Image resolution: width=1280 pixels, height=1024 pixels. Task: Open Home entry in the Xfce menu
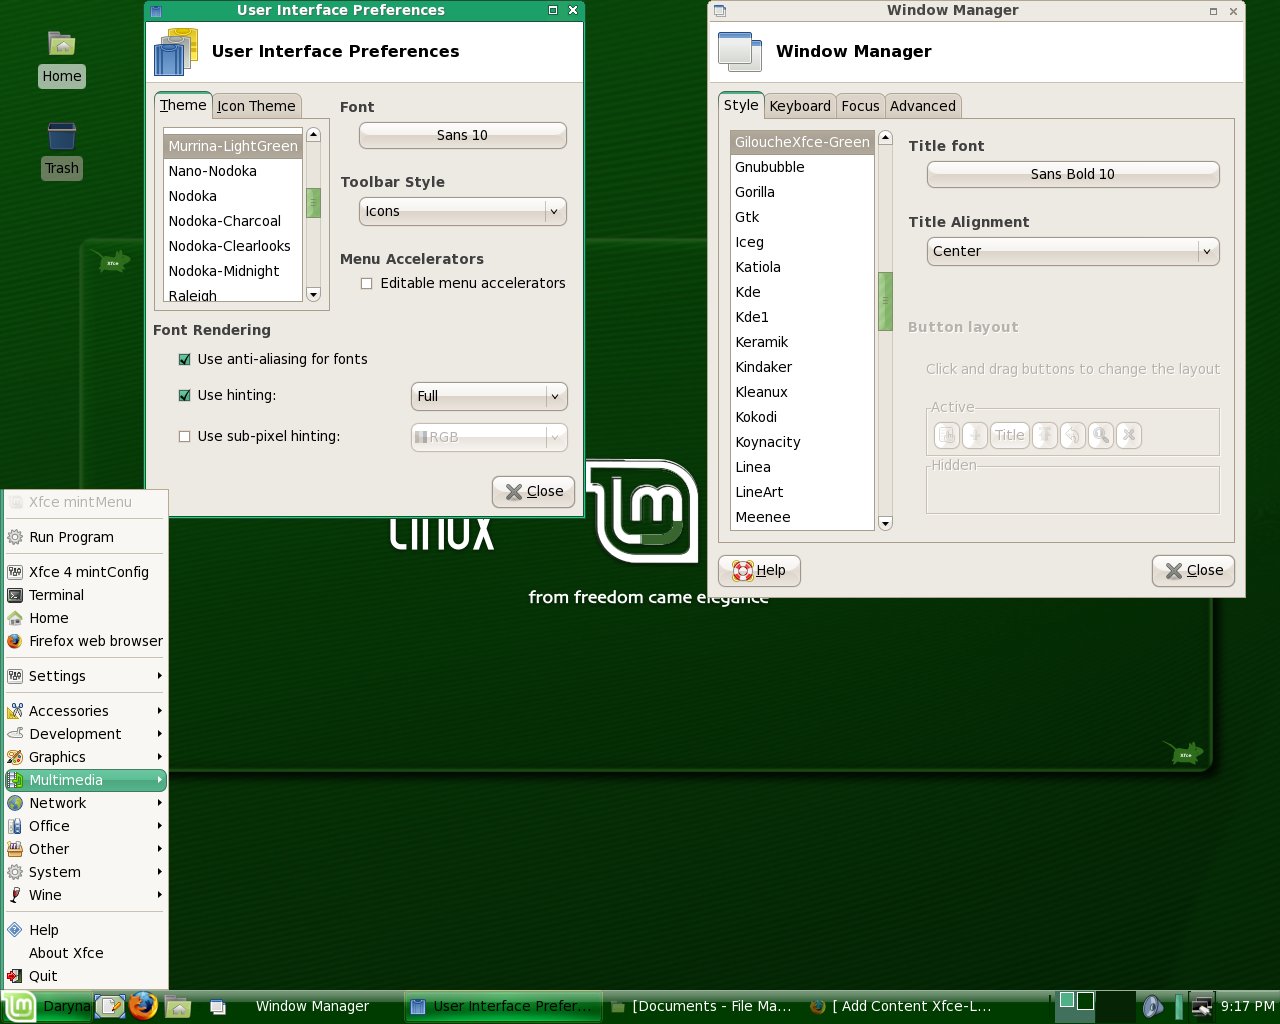click(x=86, y=618)
